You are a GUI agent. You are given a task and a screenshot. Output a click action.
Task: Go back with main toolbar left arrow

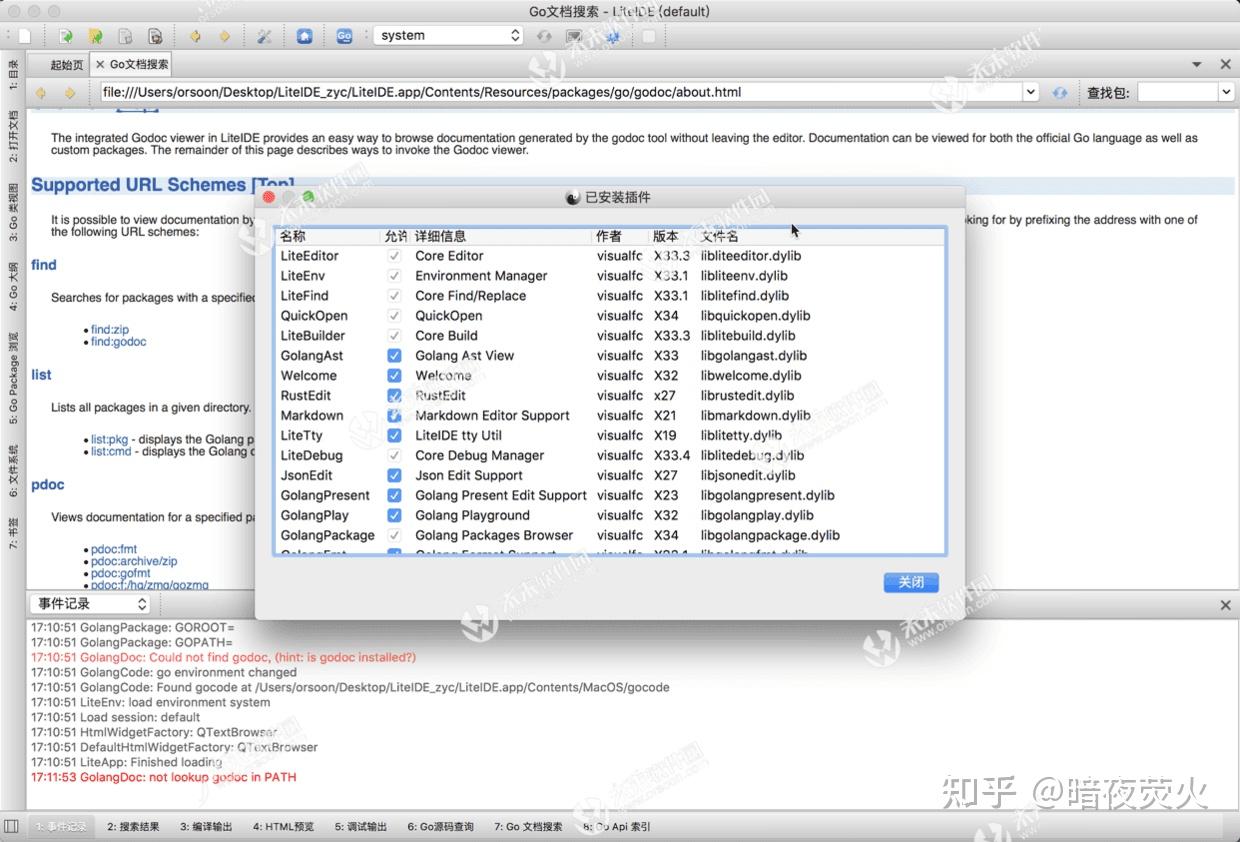pyautogui.click(x=195, y=36)
